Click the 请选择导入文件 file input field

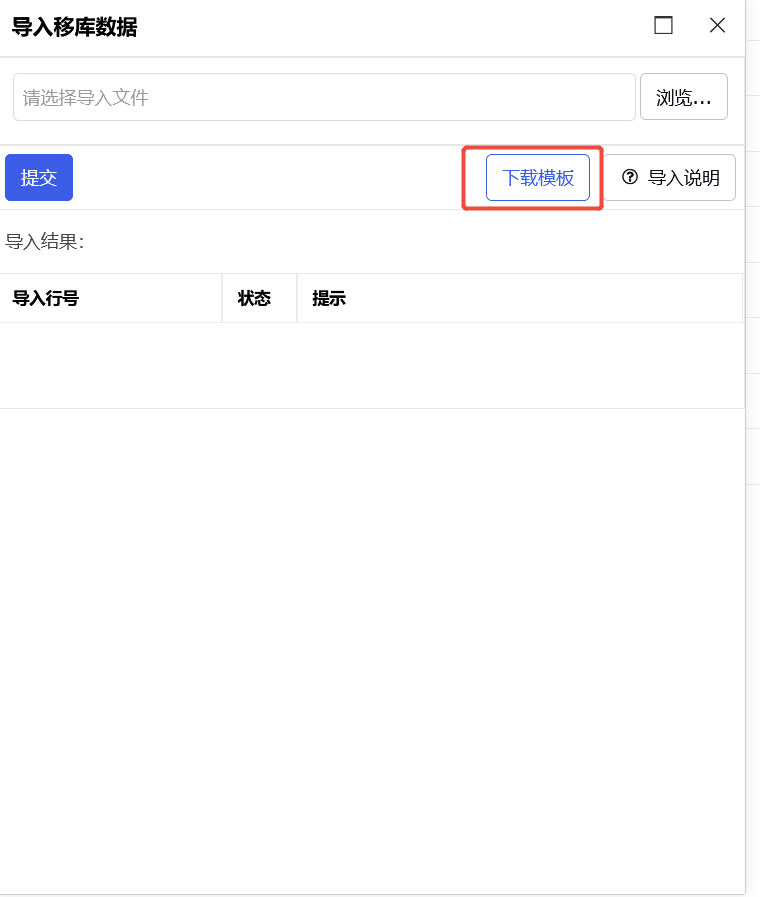tap(324, 97)
